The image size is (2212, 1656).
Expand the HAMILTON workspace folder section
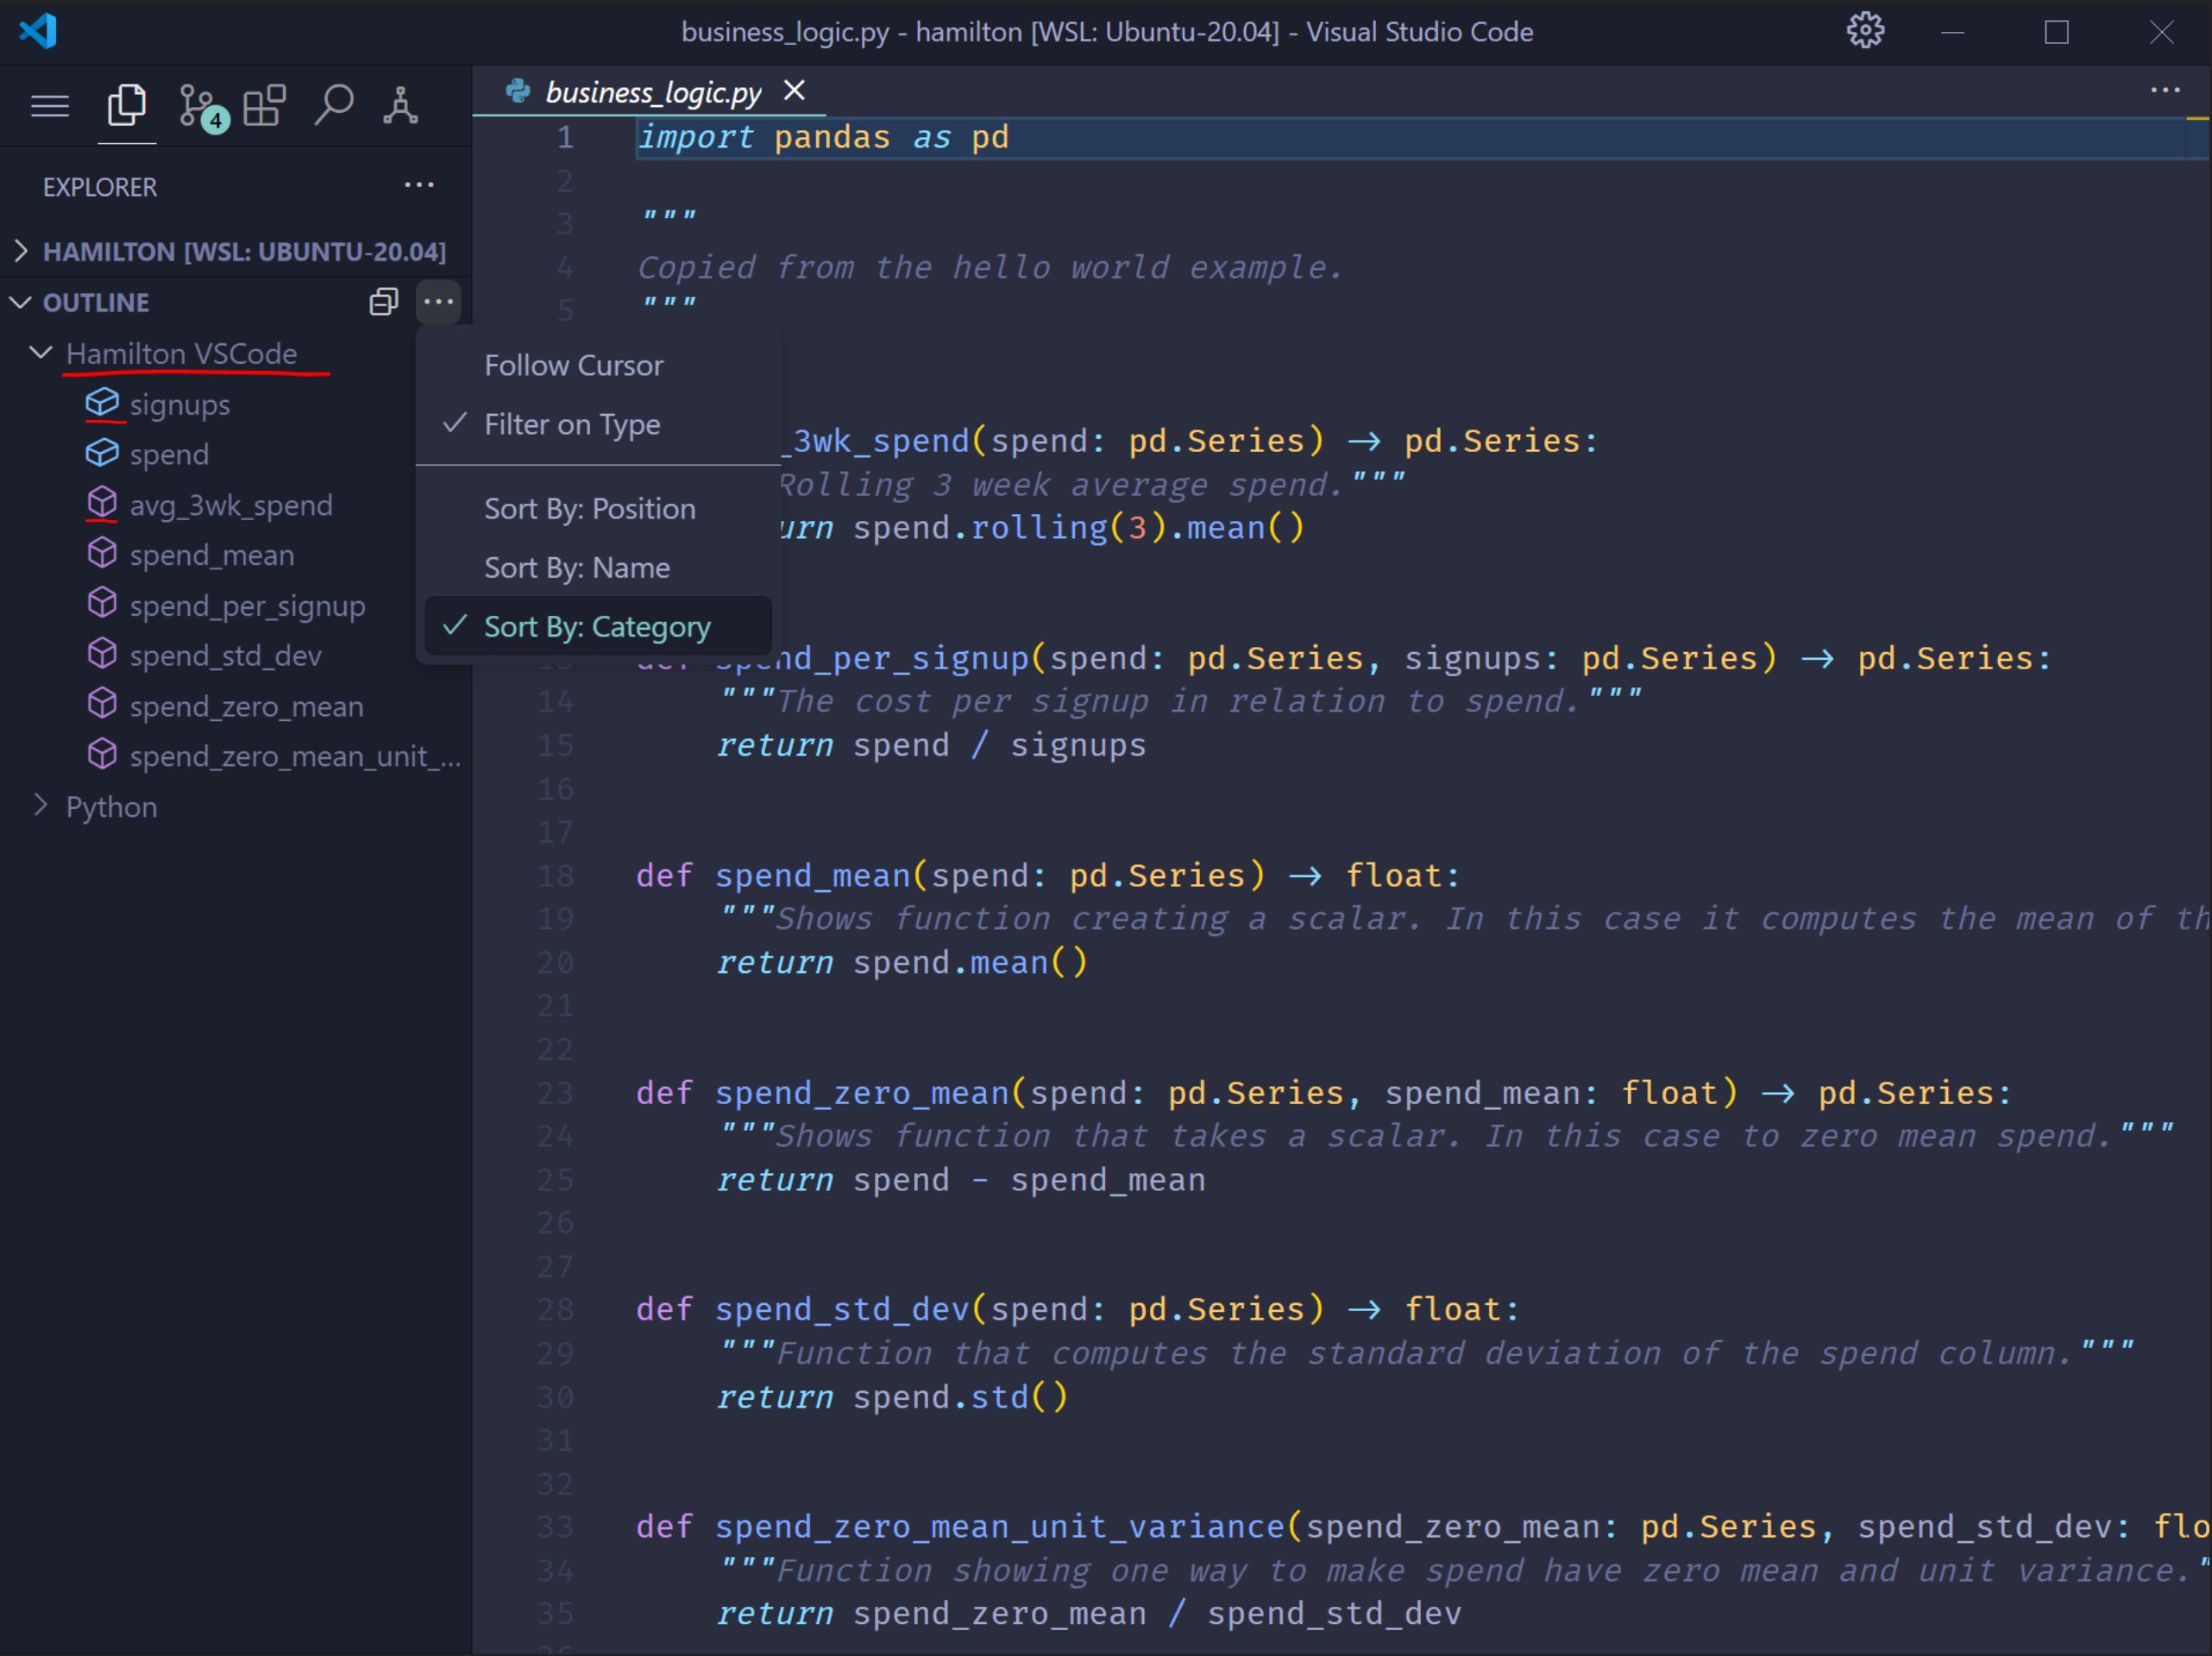[244, 251]
